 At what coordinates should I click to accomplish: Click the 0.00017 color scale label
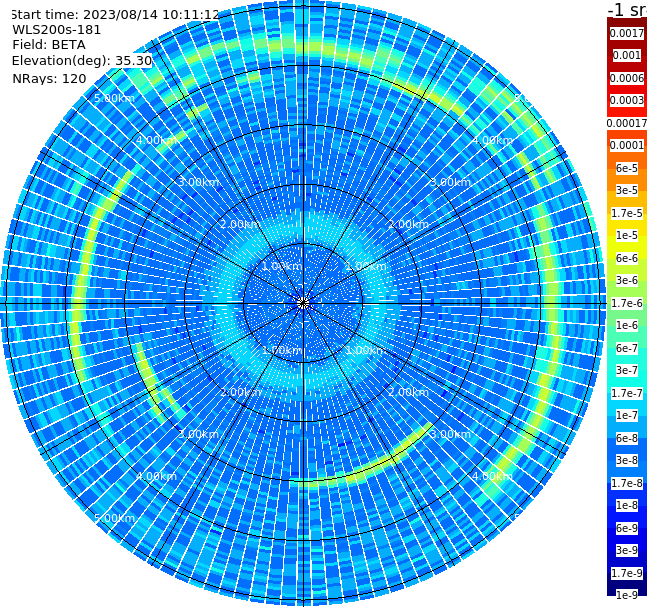[x=627, y=123]
